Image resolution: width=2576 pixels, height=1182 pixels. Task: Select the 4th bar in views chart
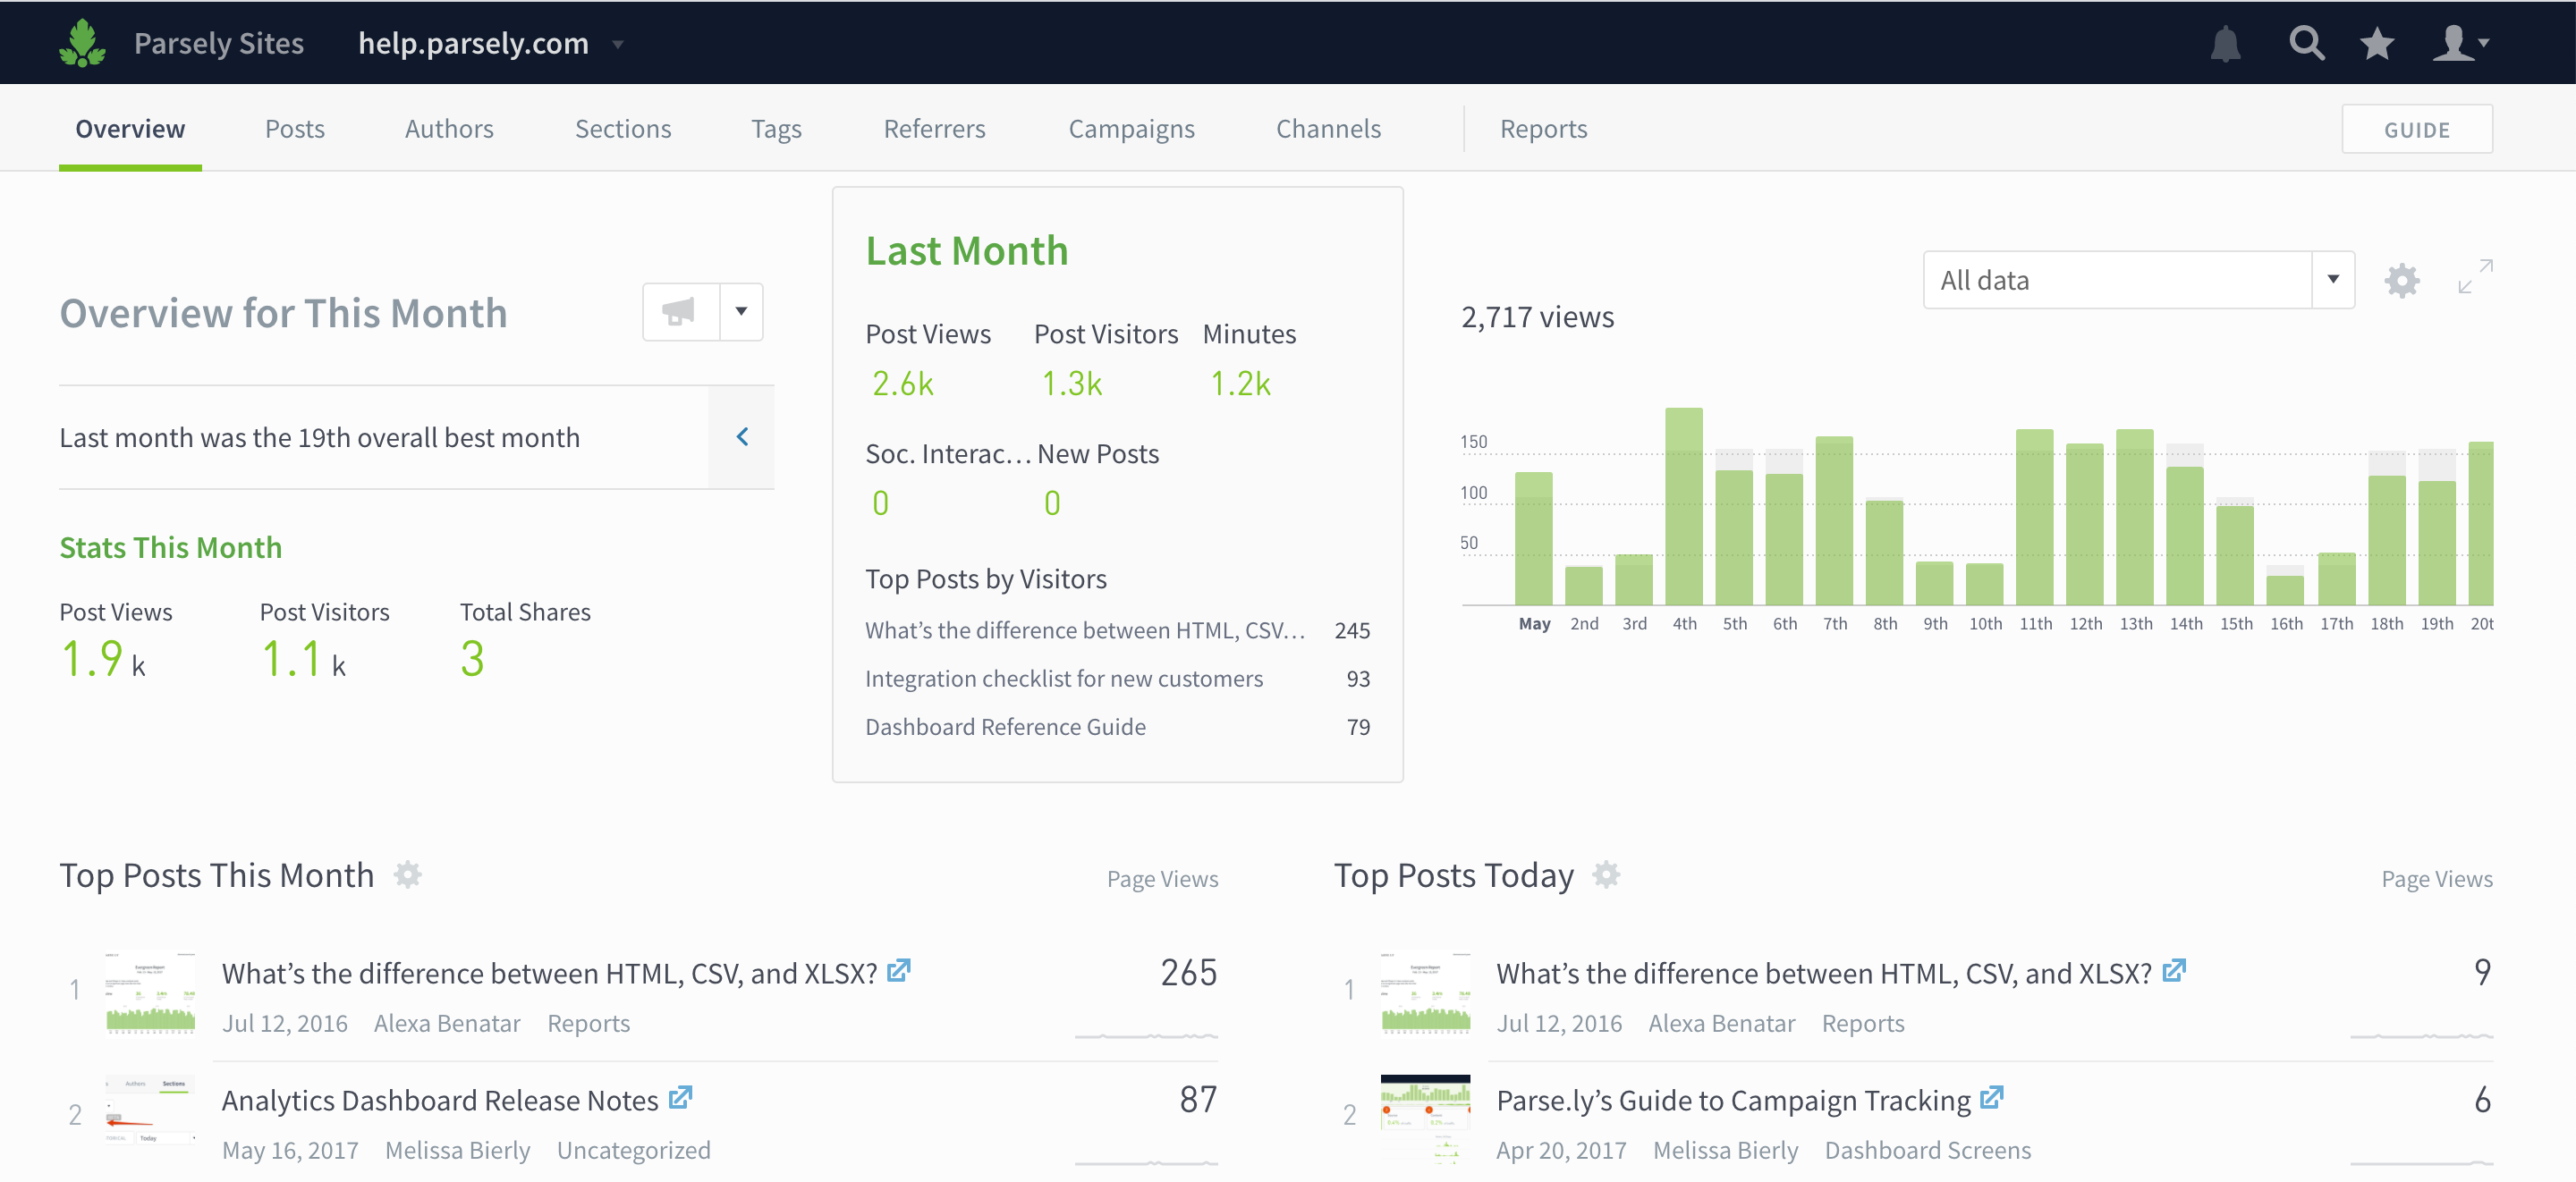1684,506
